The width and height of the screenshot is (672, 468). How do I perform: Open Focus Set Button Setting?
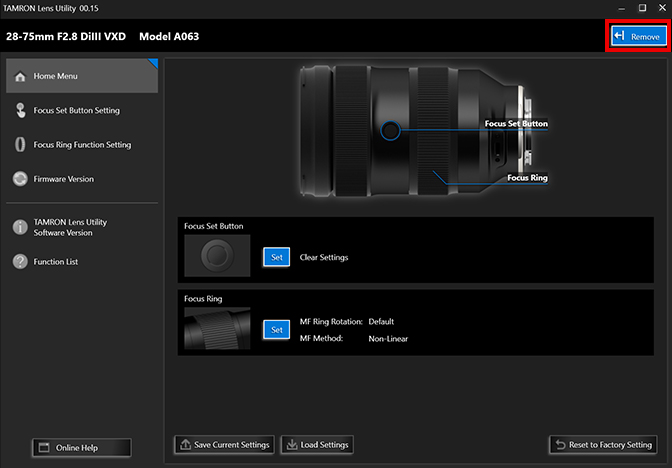(x=82, y=110)
